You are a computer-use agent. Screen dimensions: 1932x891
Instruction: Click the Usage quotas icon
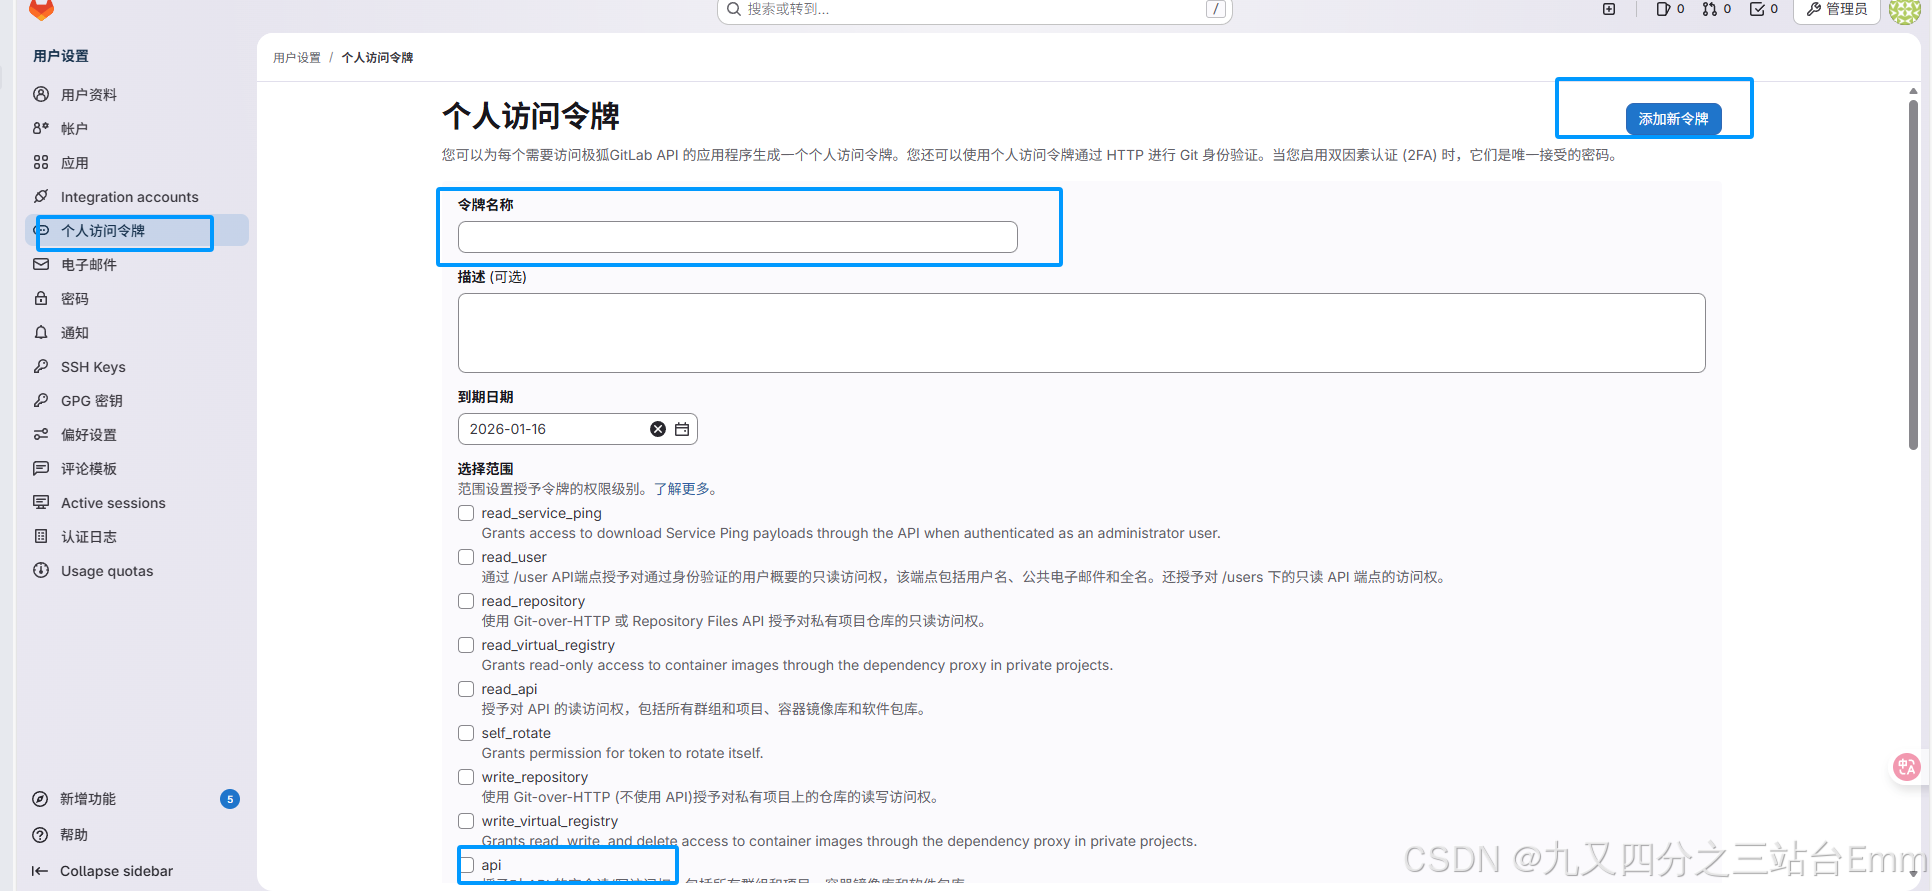[x=41, y=570]
